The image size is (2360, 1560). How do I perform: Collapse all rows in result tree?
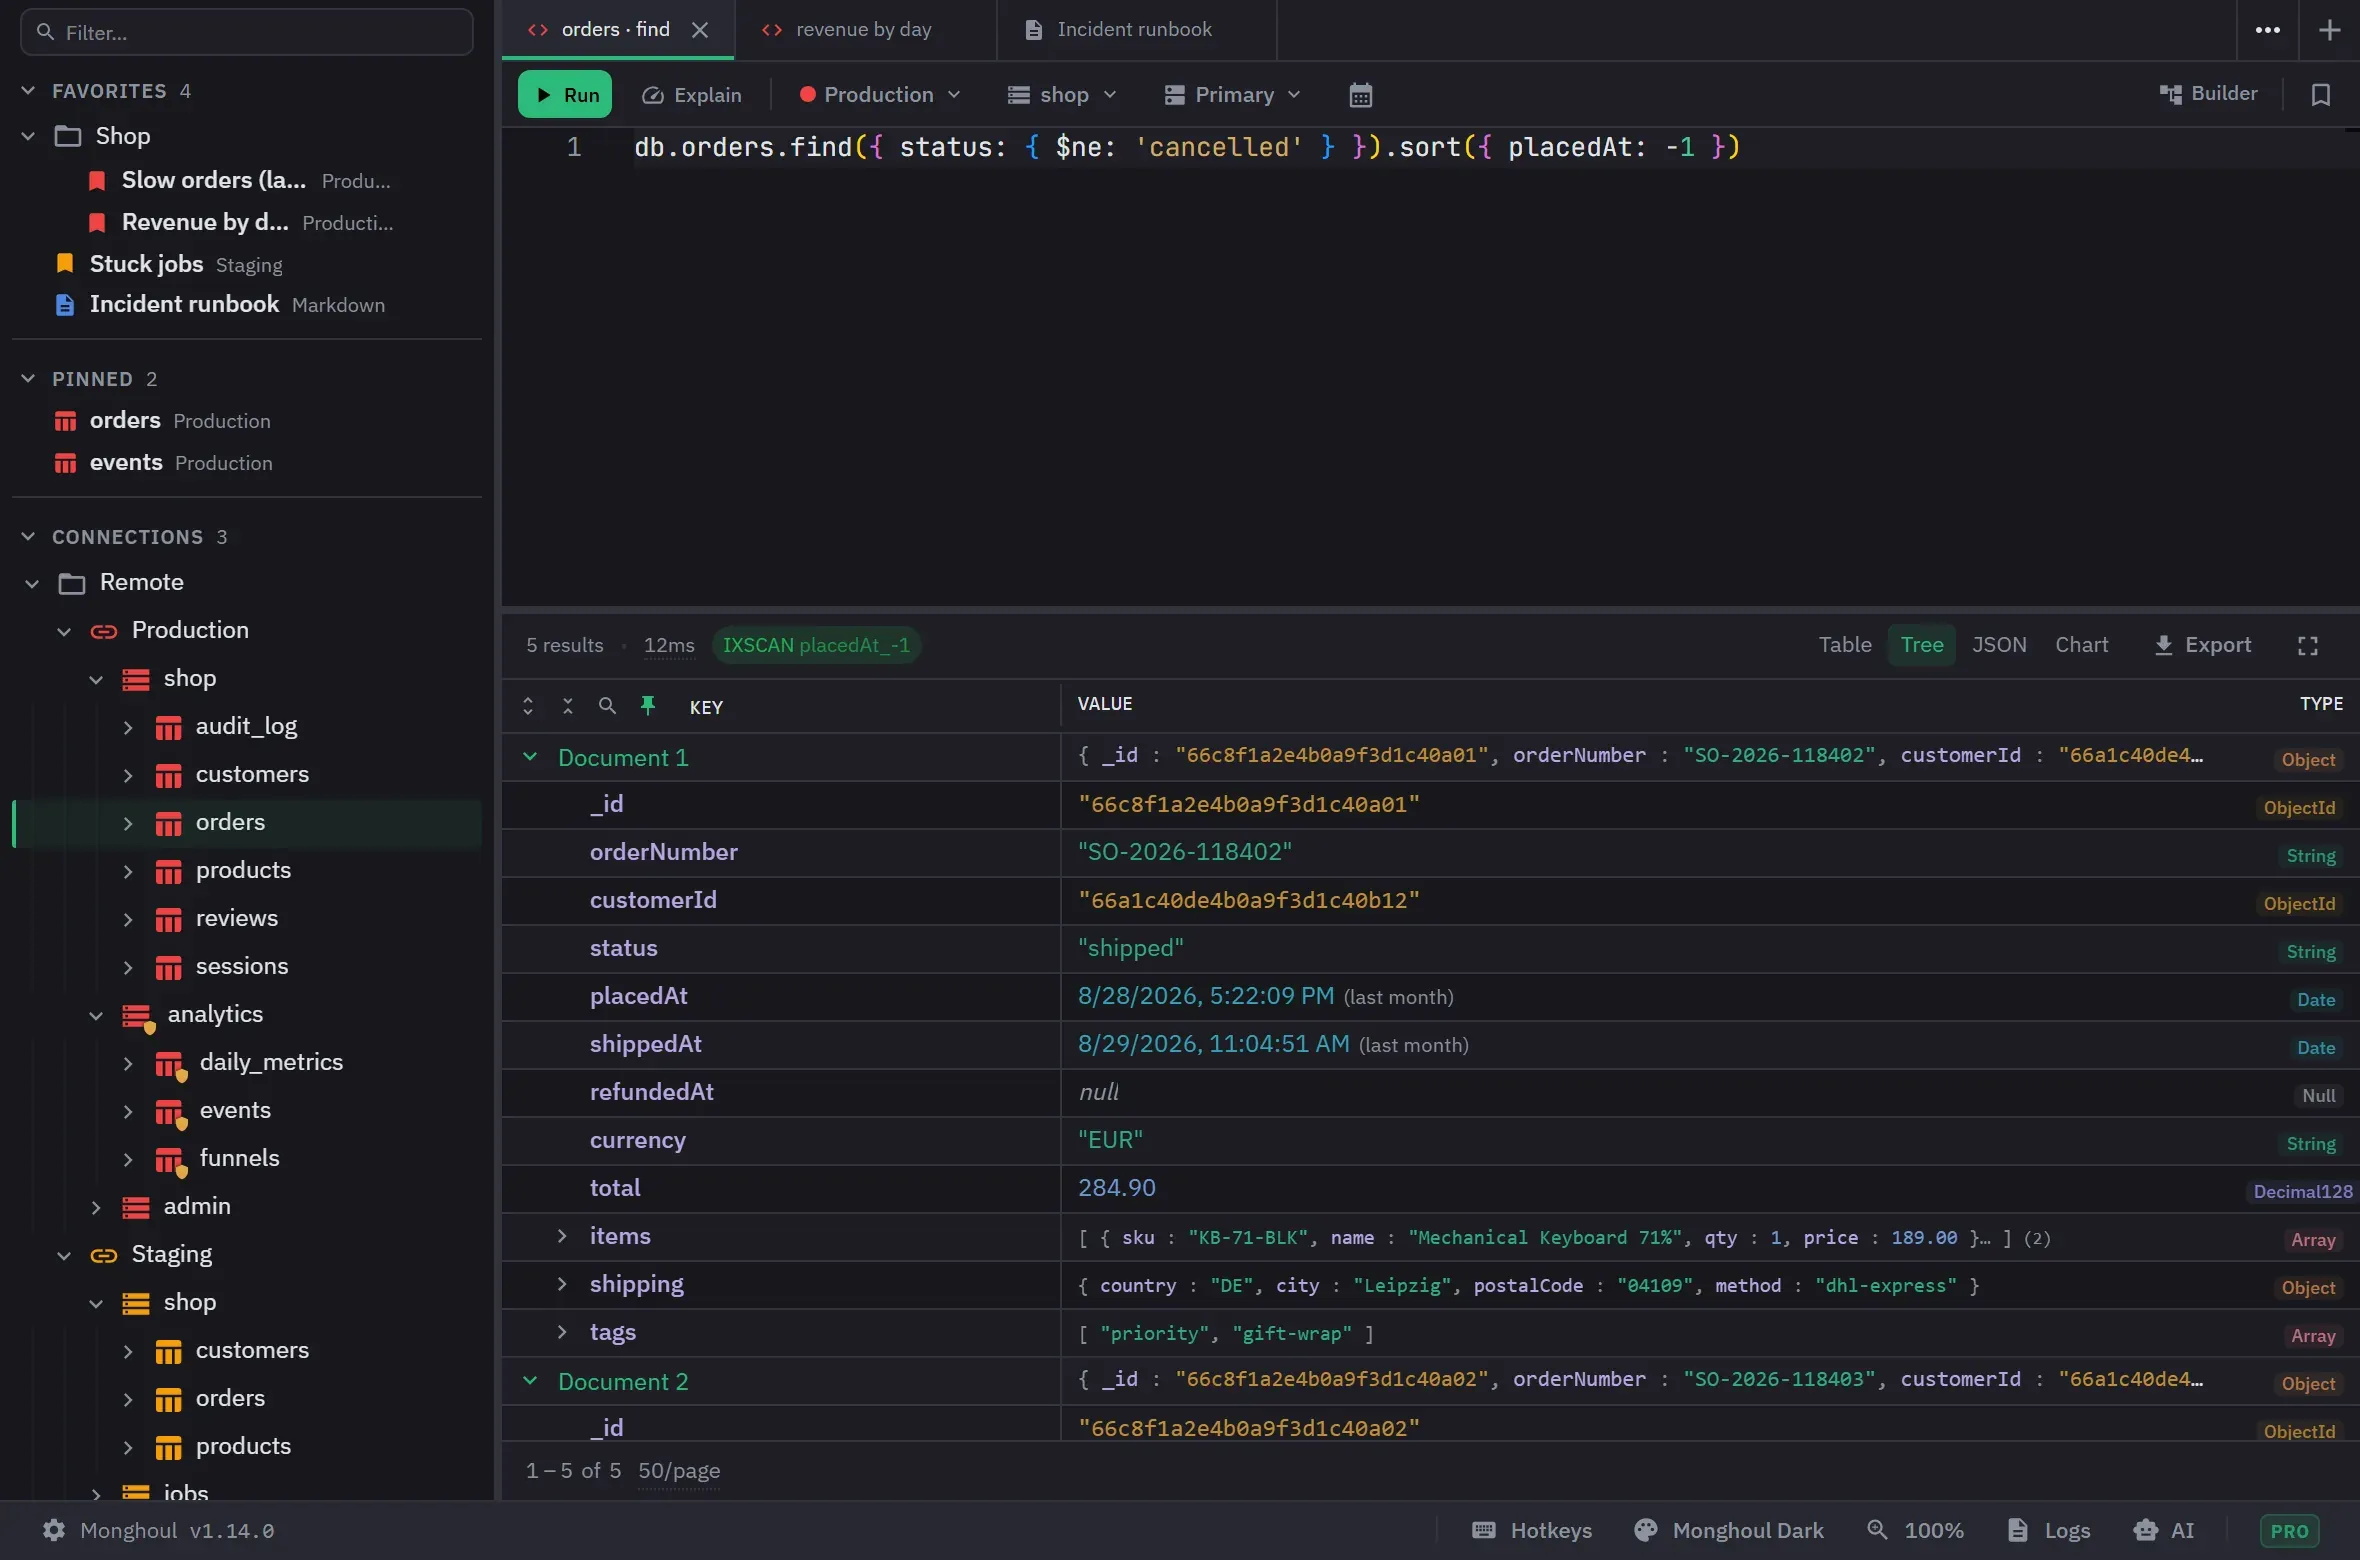(568, 706)
